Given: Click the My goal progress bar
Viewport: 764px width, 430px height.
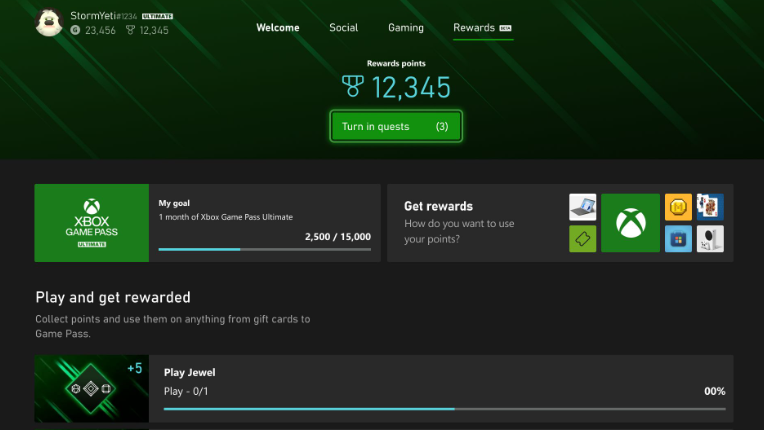Looking at the screenshot, I should [x=265, y=249].
